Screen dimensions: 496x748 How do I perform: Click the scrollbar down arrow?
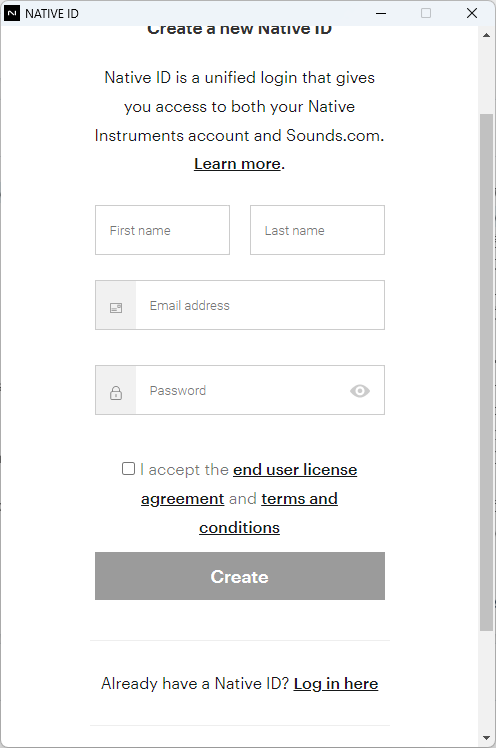click(x=486, y=738)
